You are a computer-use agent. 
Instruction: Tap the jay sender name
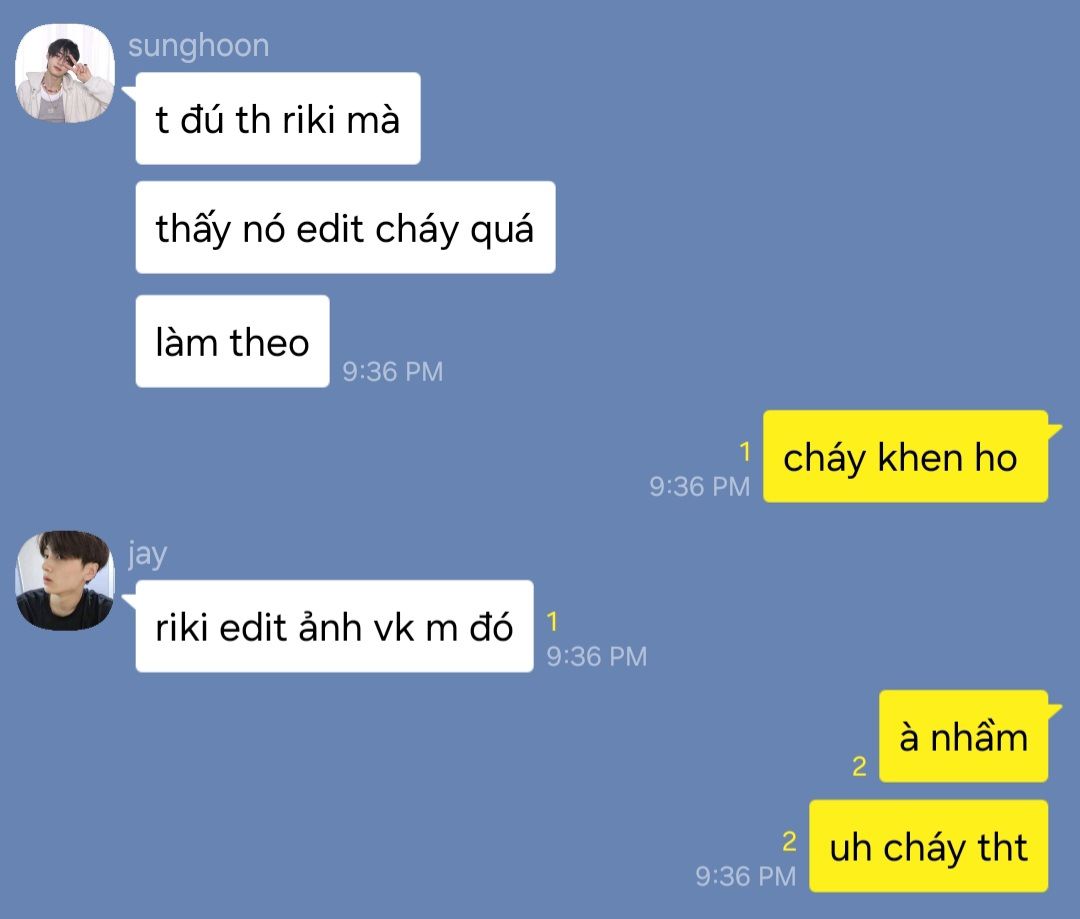[147, 554]
